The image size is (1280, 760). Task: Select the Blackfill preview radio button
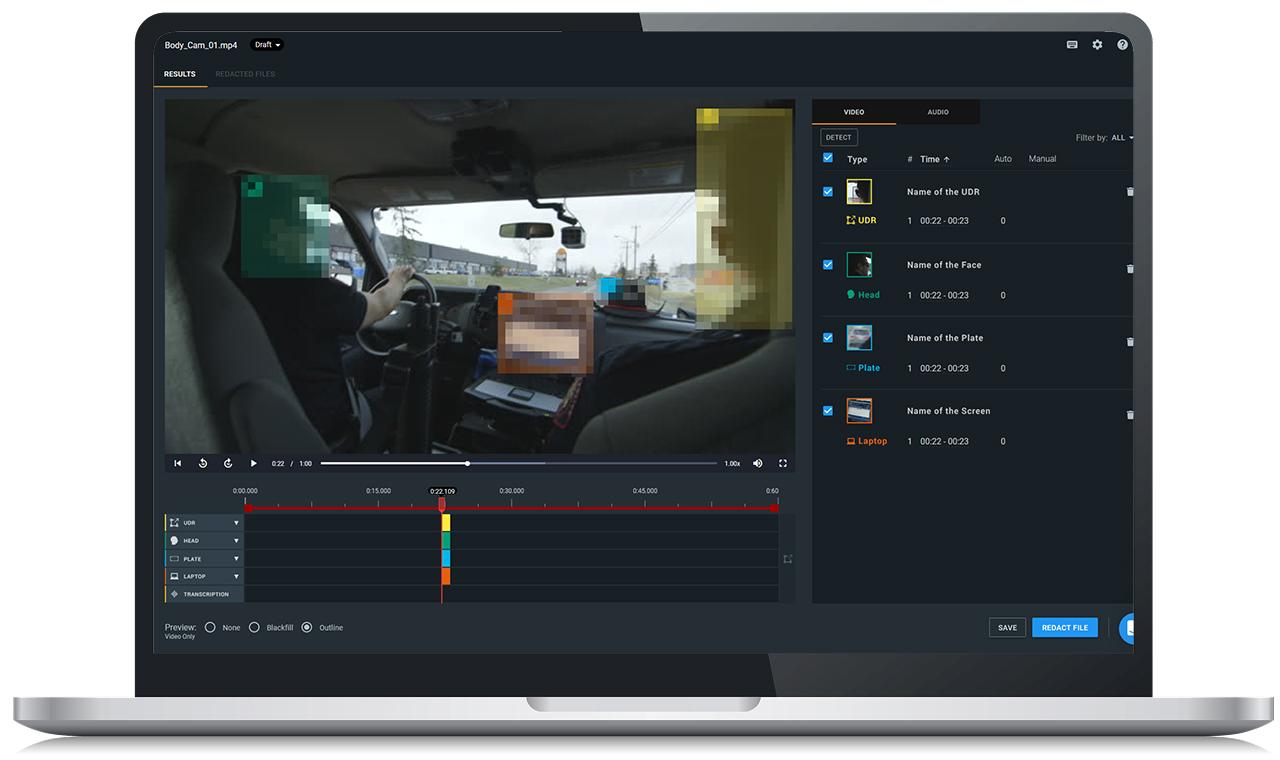tap(255, 627)
